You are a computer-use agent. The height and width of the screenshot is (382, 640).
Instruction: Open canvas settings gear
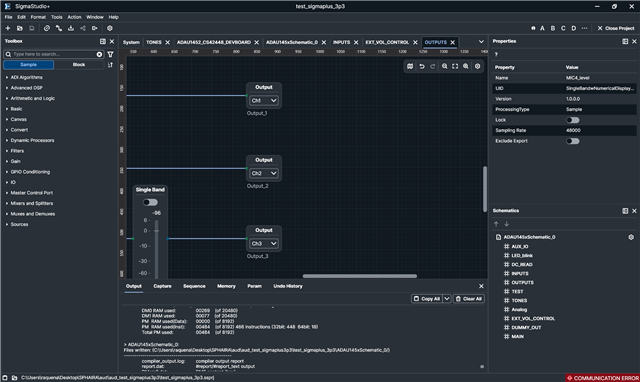click(x=478, y=66)
